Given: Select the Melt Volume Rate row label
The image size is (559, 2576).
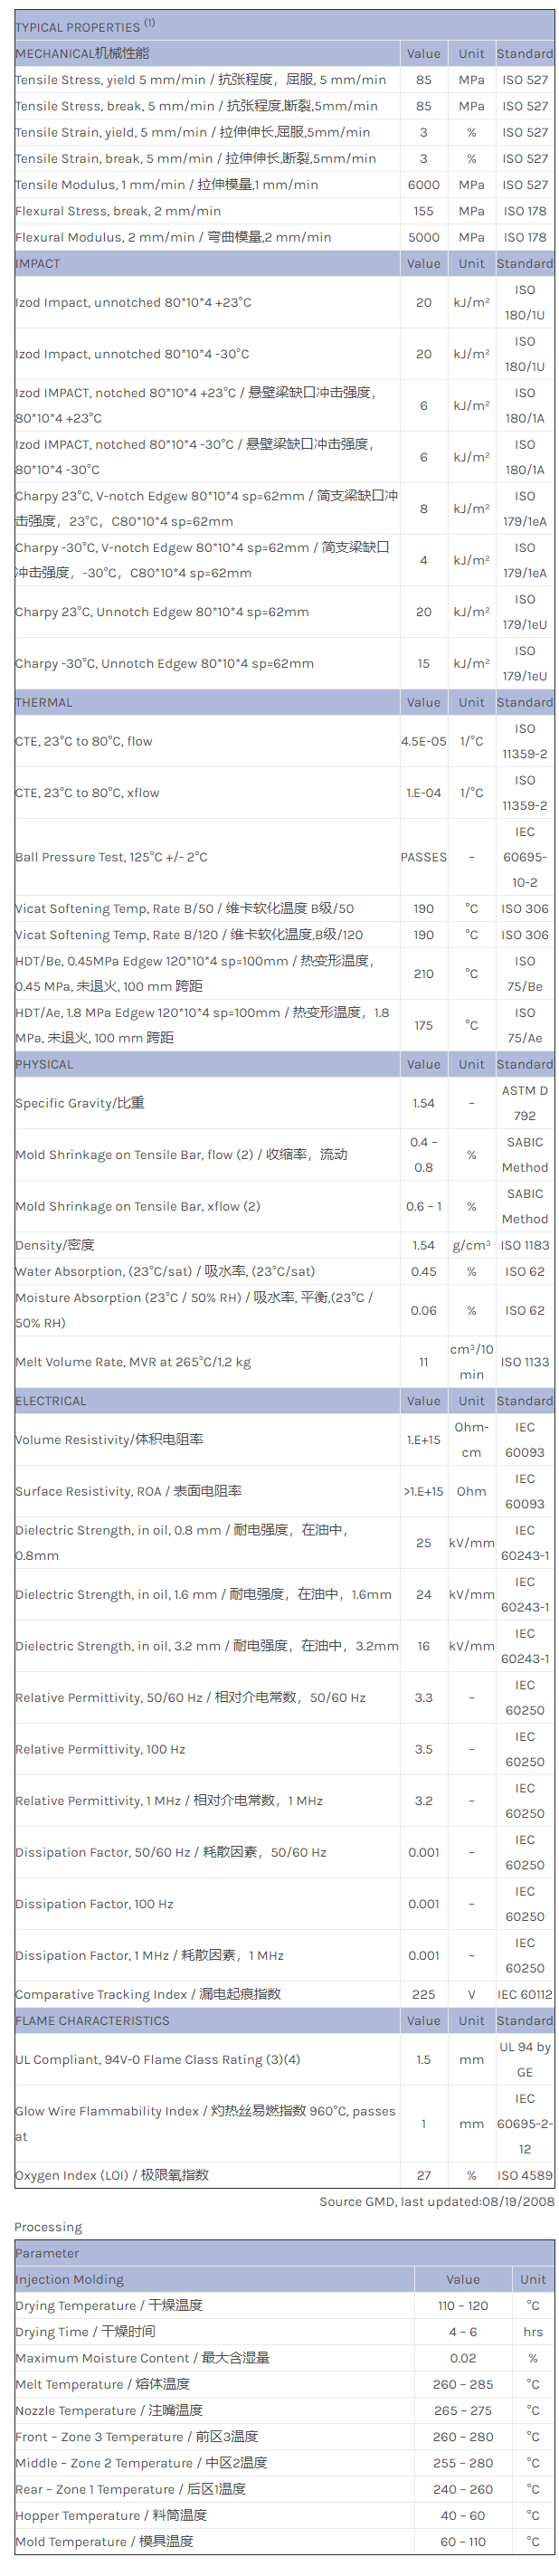Looking at the screenshot, I should tap(133, 1362).
